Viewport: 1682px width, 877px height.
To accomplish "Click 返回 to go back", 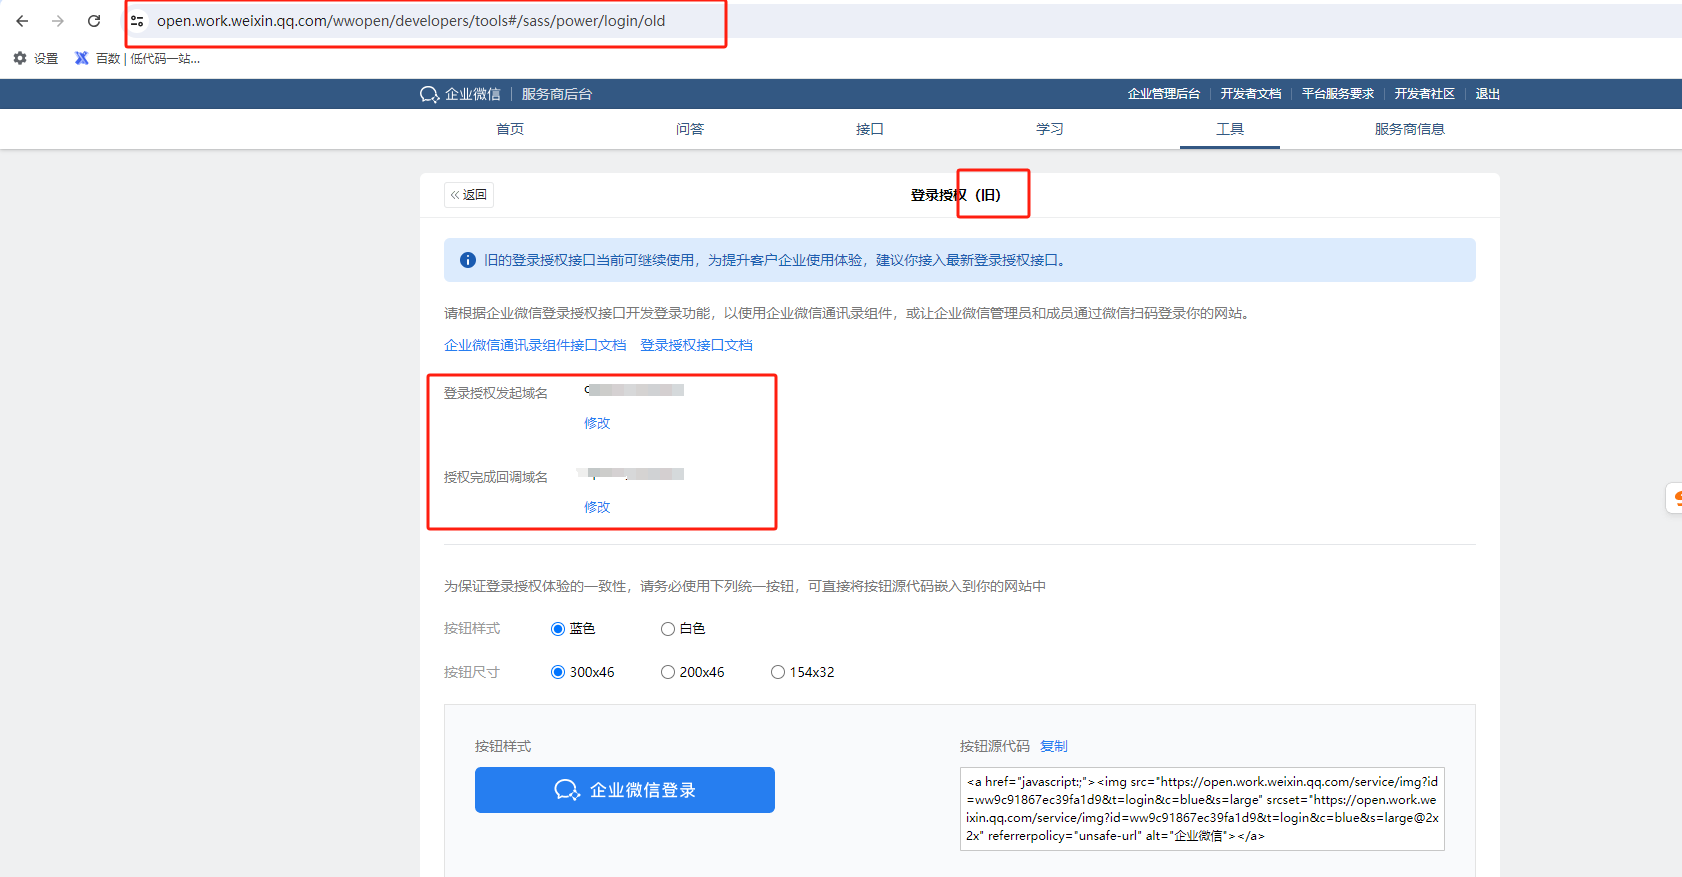I will (x=469, y=195).
